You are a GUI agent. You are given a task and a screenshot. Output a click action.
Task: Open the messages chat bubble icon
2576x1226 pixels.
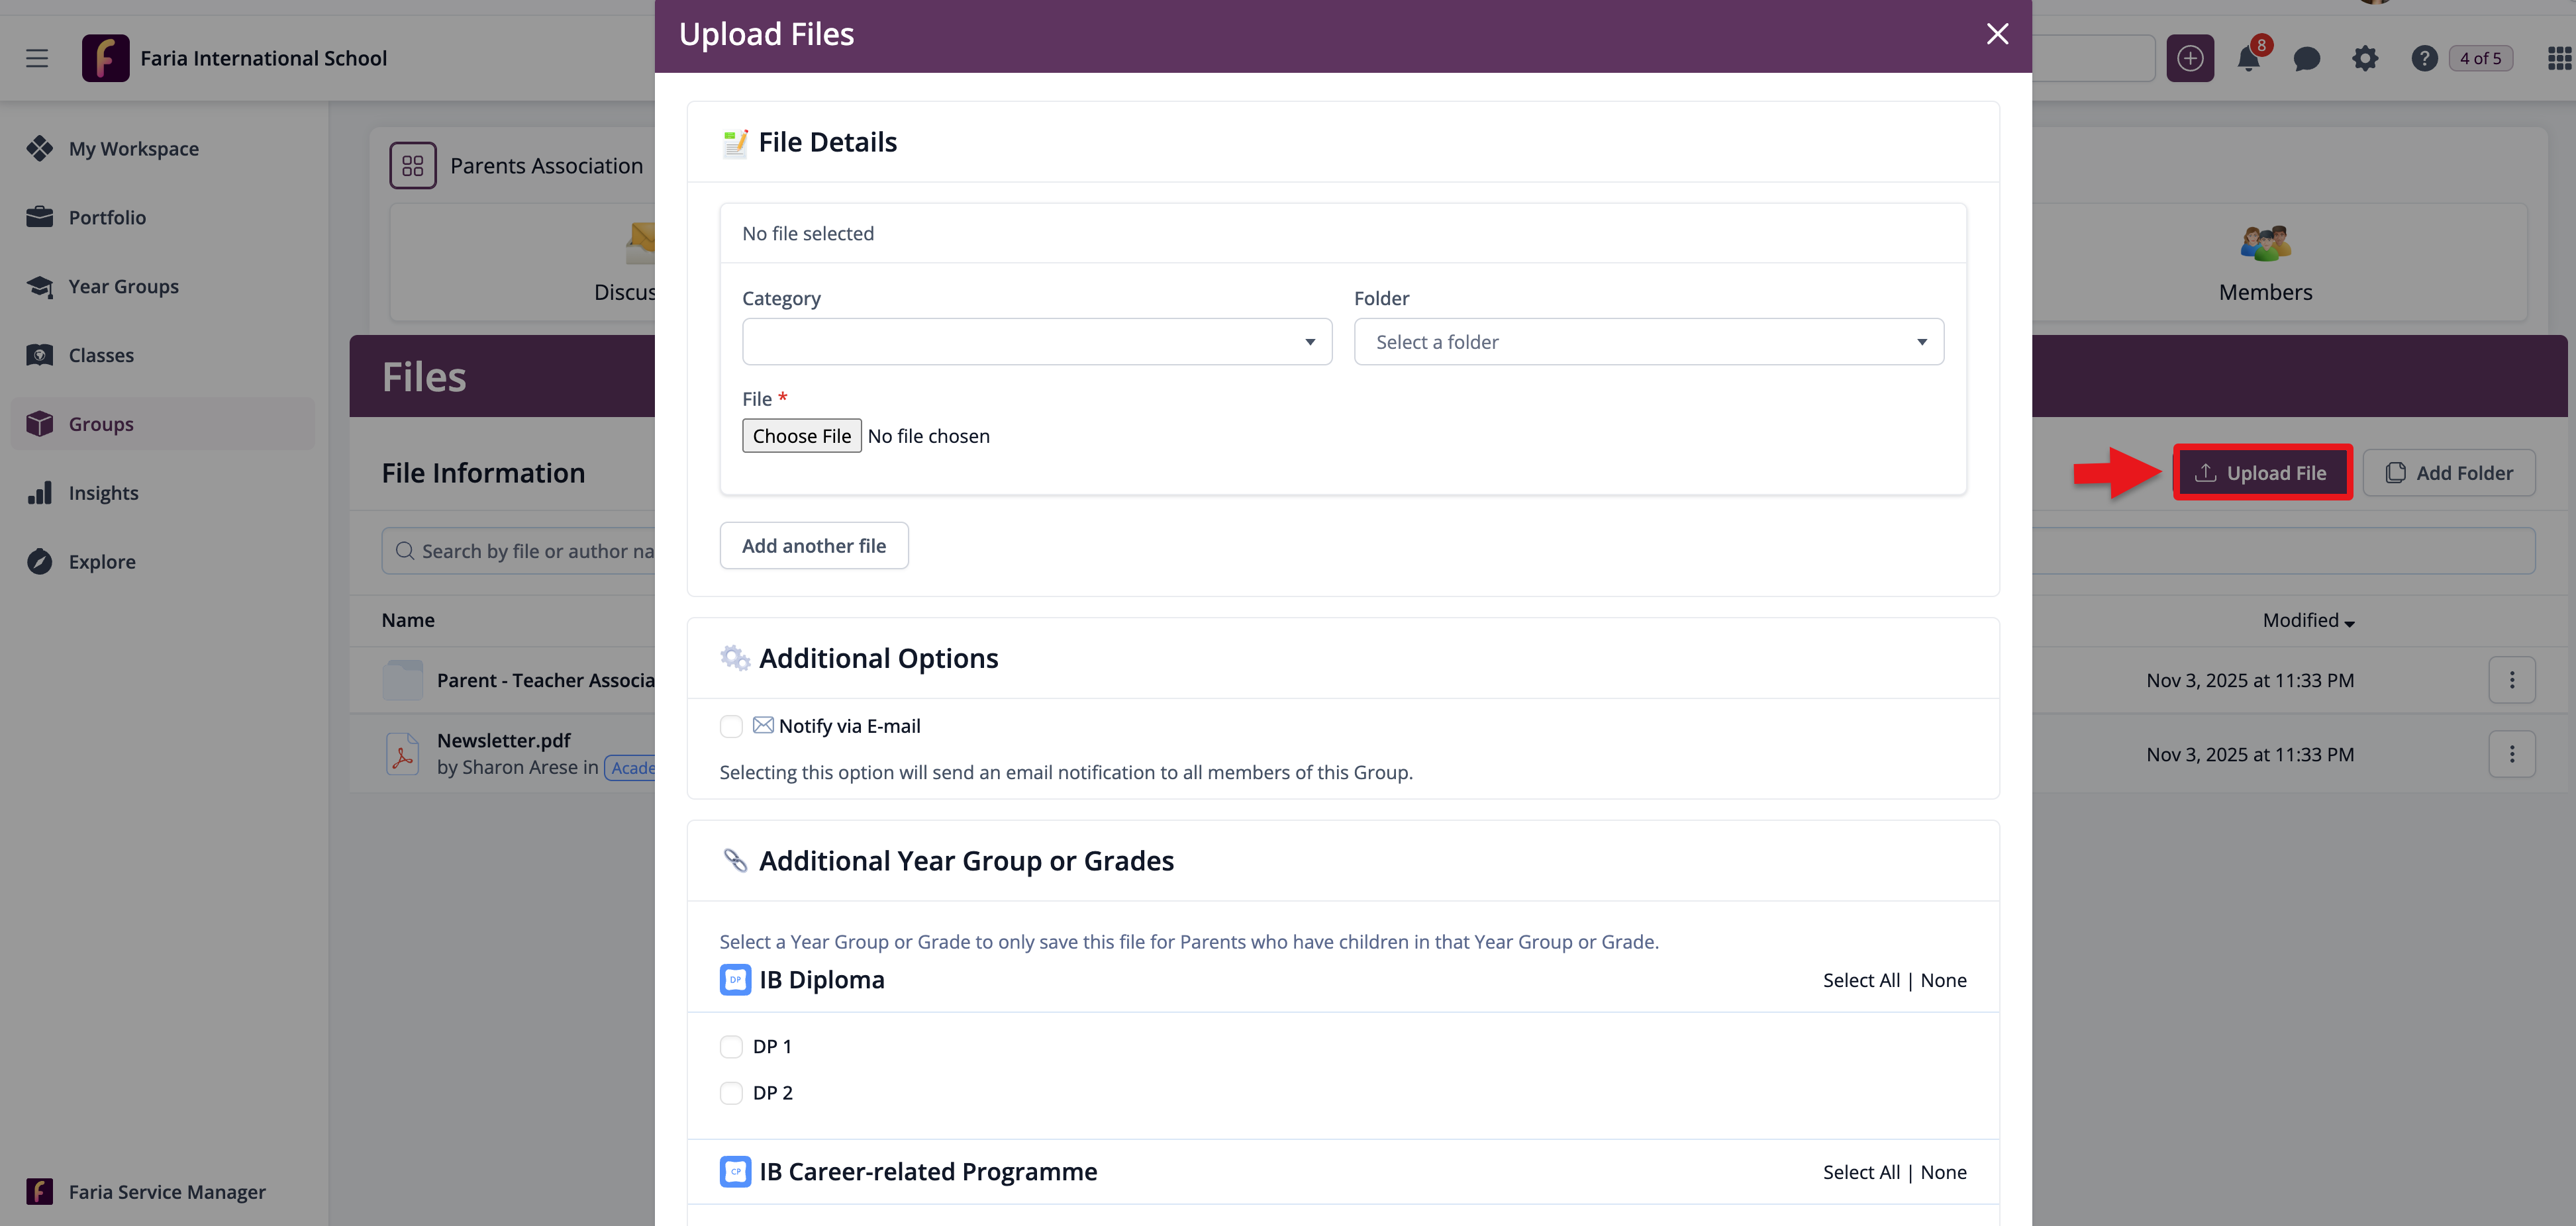click(2306, 59)
